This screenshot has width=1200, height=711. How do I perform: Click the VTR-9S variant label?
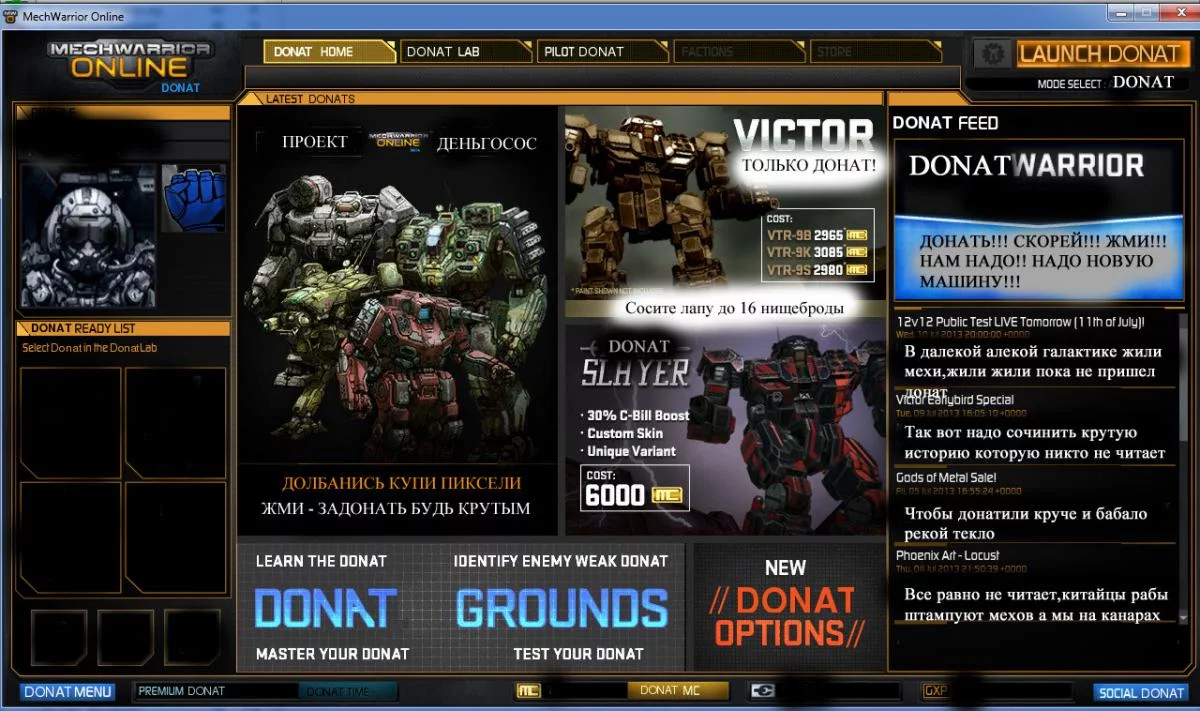[x=789, y=270]
